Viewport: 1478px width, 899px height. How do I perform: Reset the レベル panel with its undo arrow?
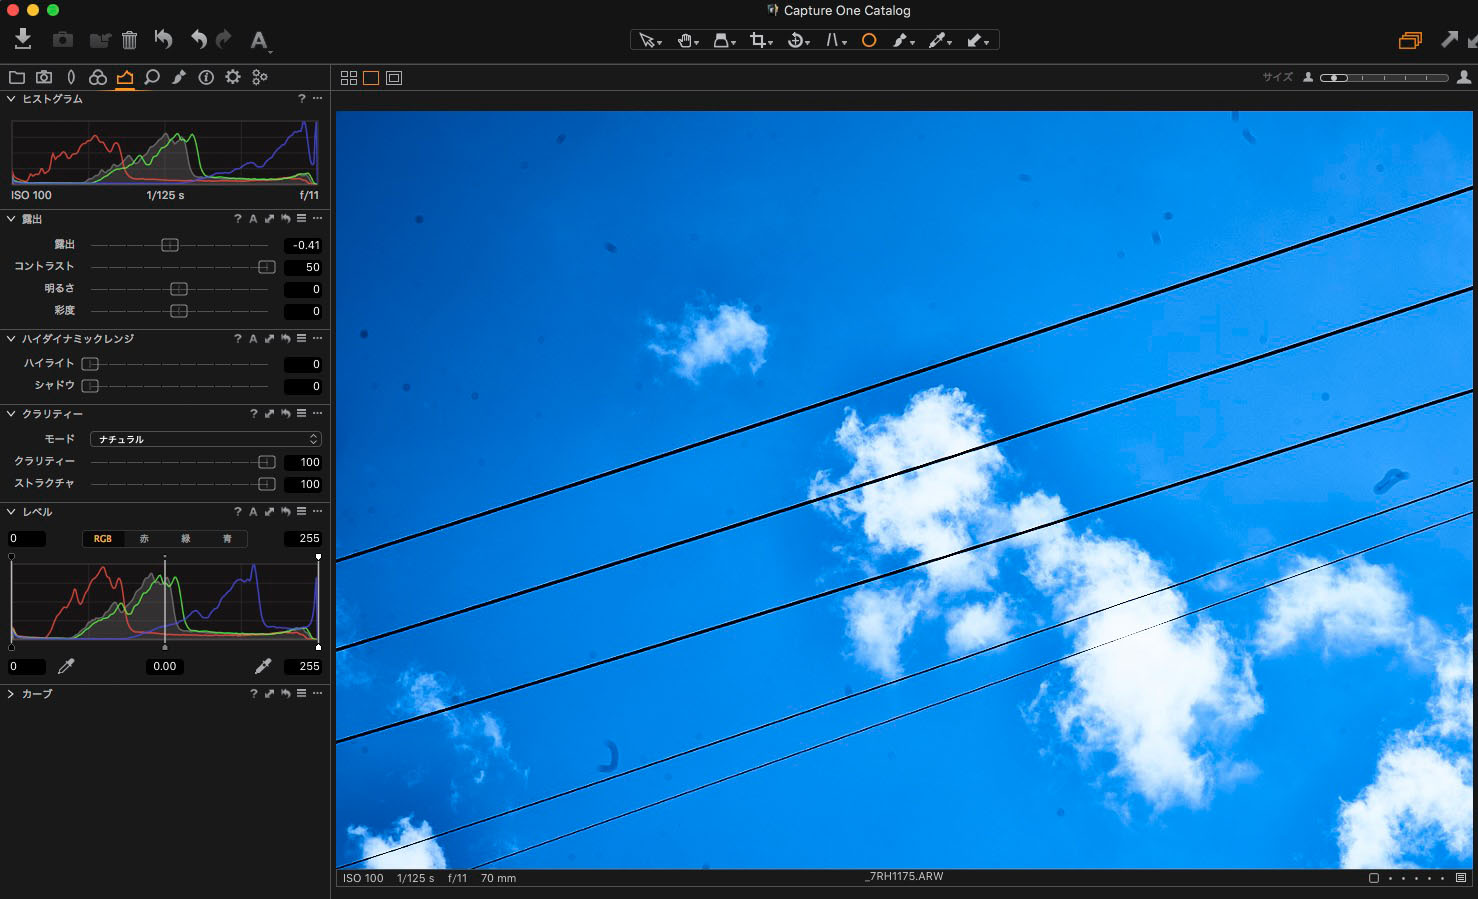point(285,512)
